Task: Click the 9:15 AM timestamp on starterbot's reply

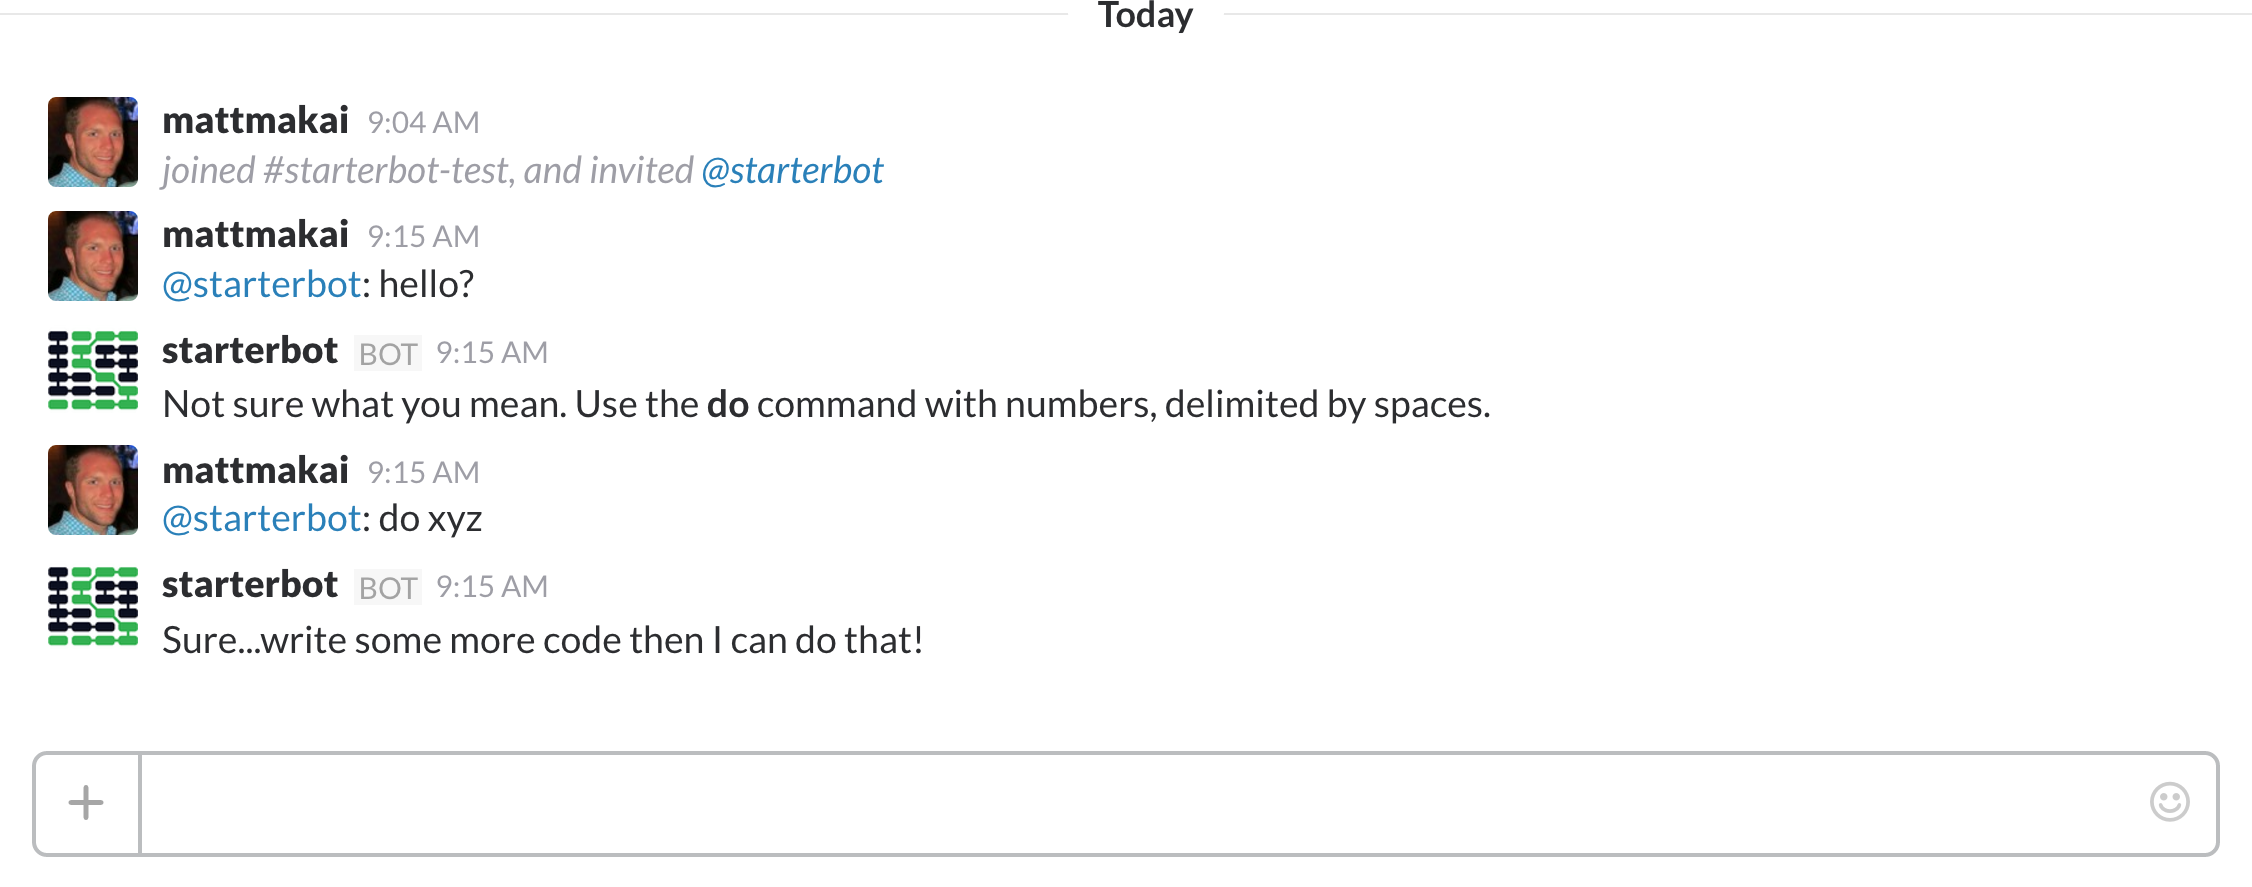Action: 492,353
